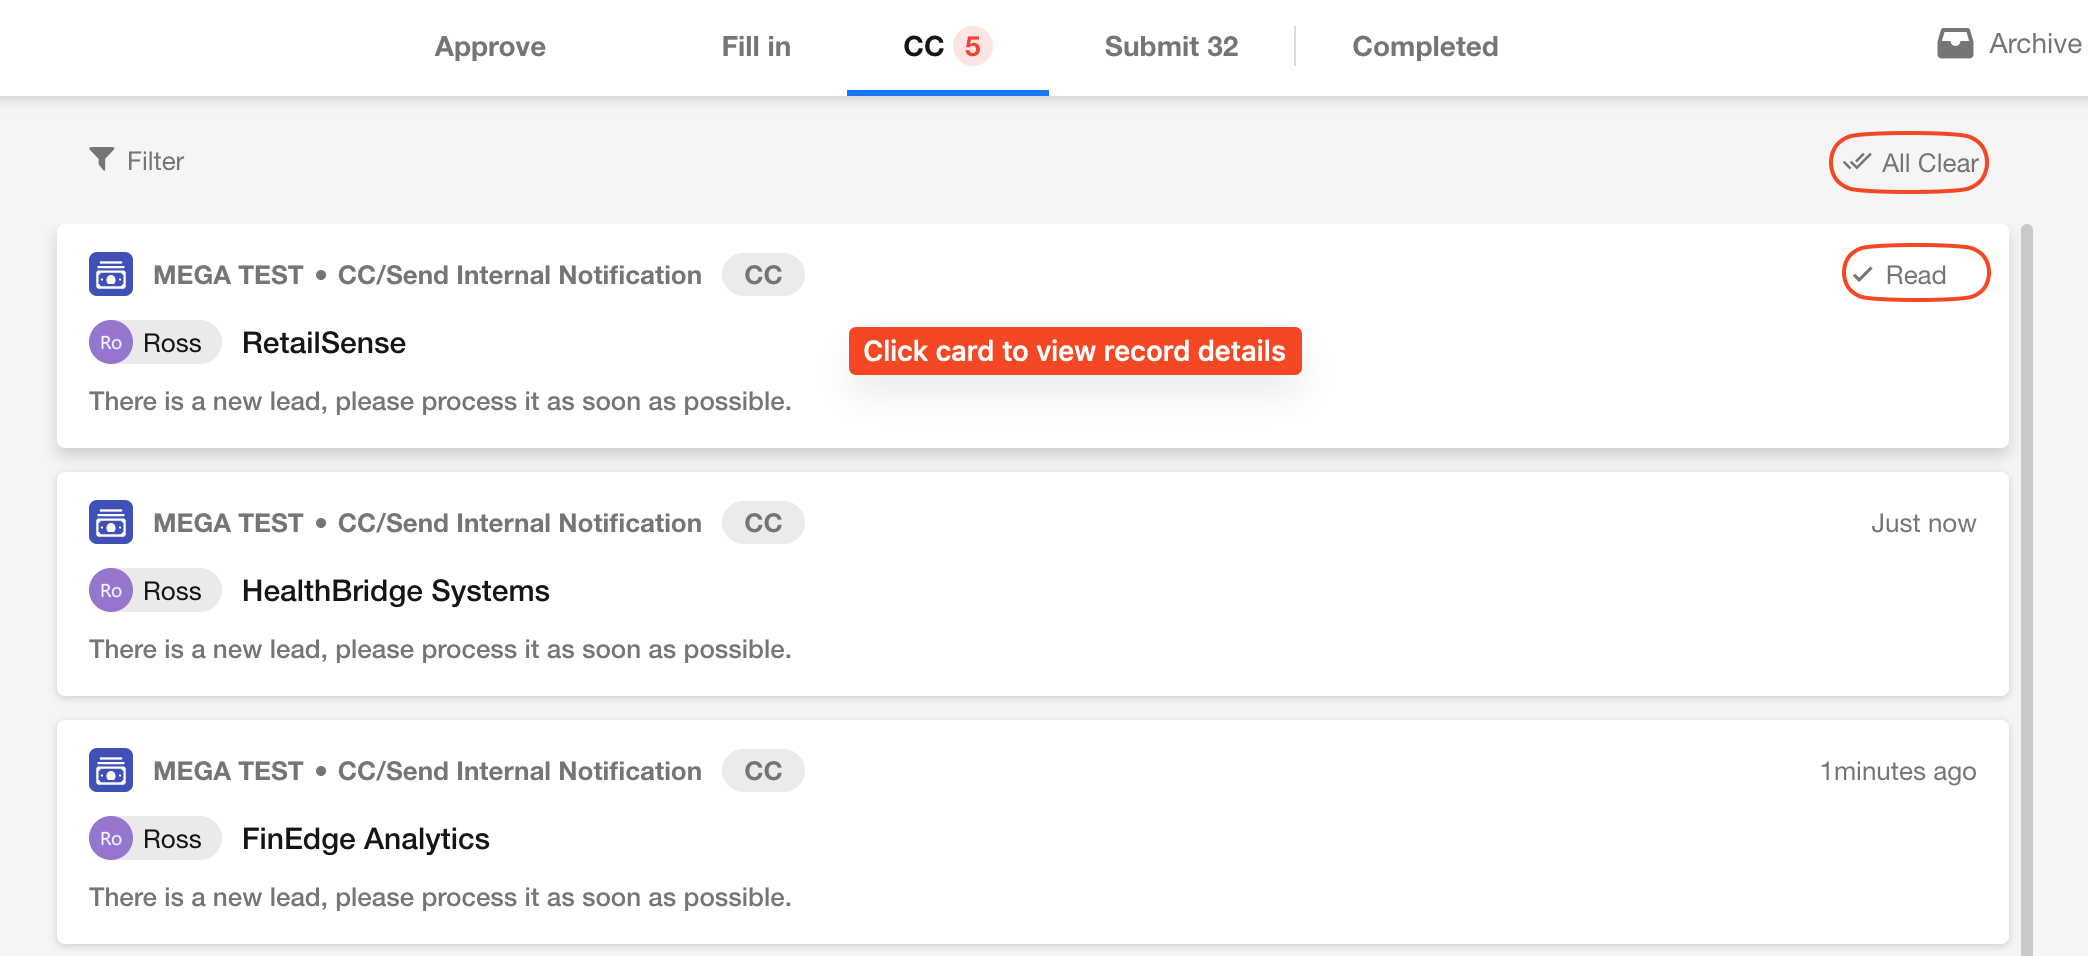Open the Fill in tab

coord(756,47)
